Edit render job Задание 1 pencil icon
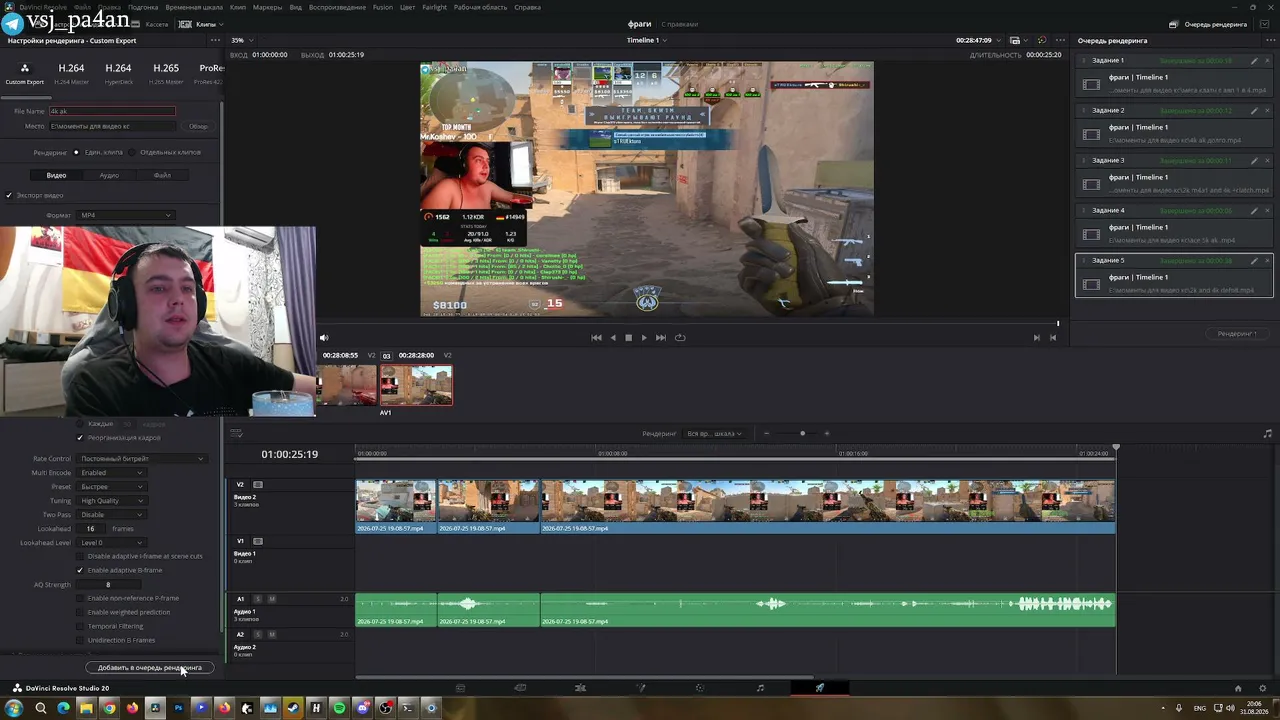This screenshot has width=1280, height=720. (1254, 61)
